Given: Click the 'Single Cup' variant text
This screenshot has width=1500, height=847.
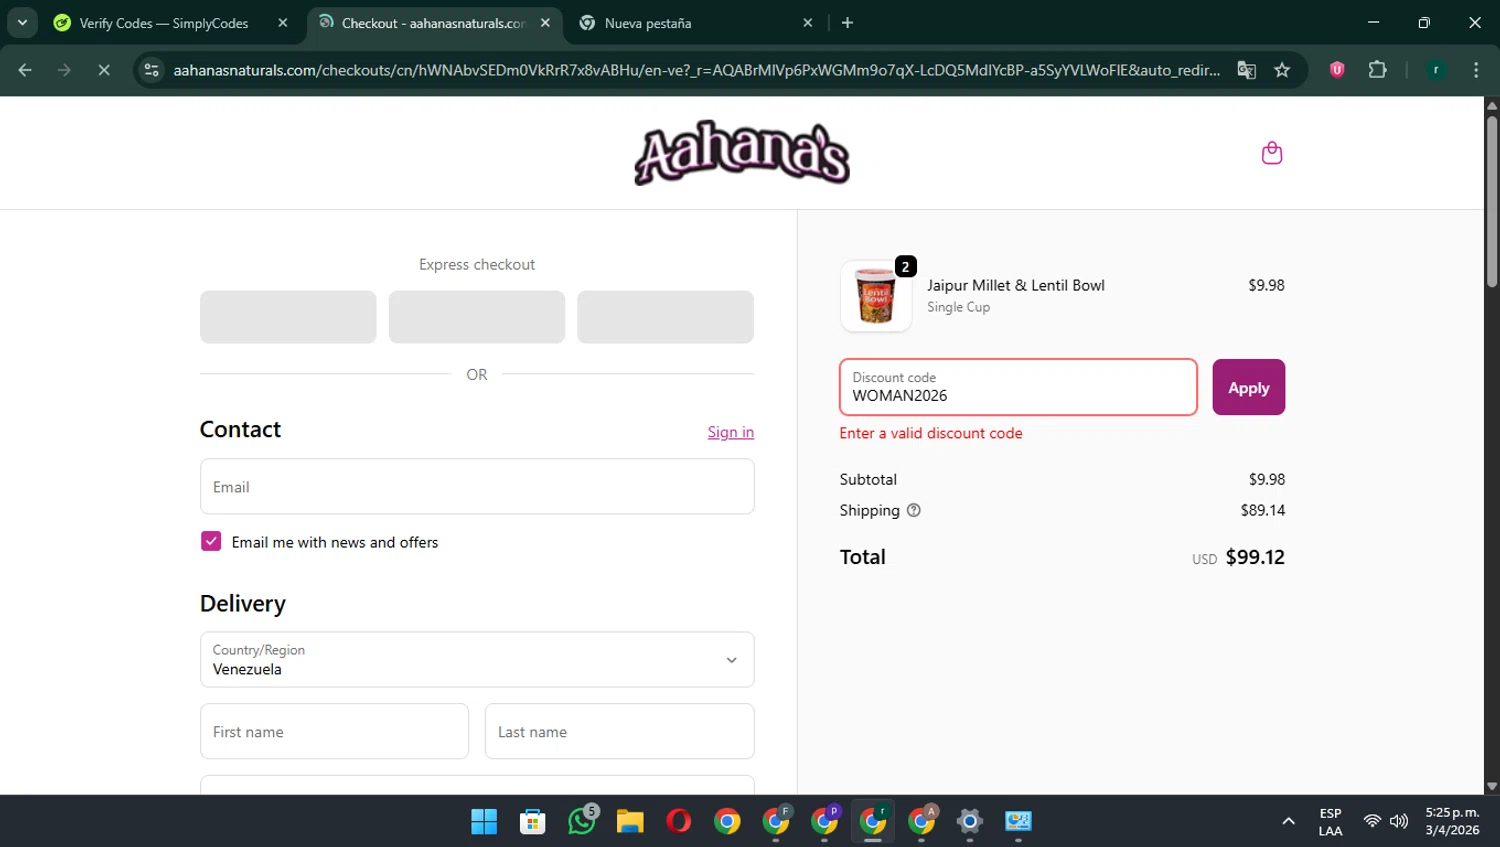Looking at the screenshot, I should point(958,307).
